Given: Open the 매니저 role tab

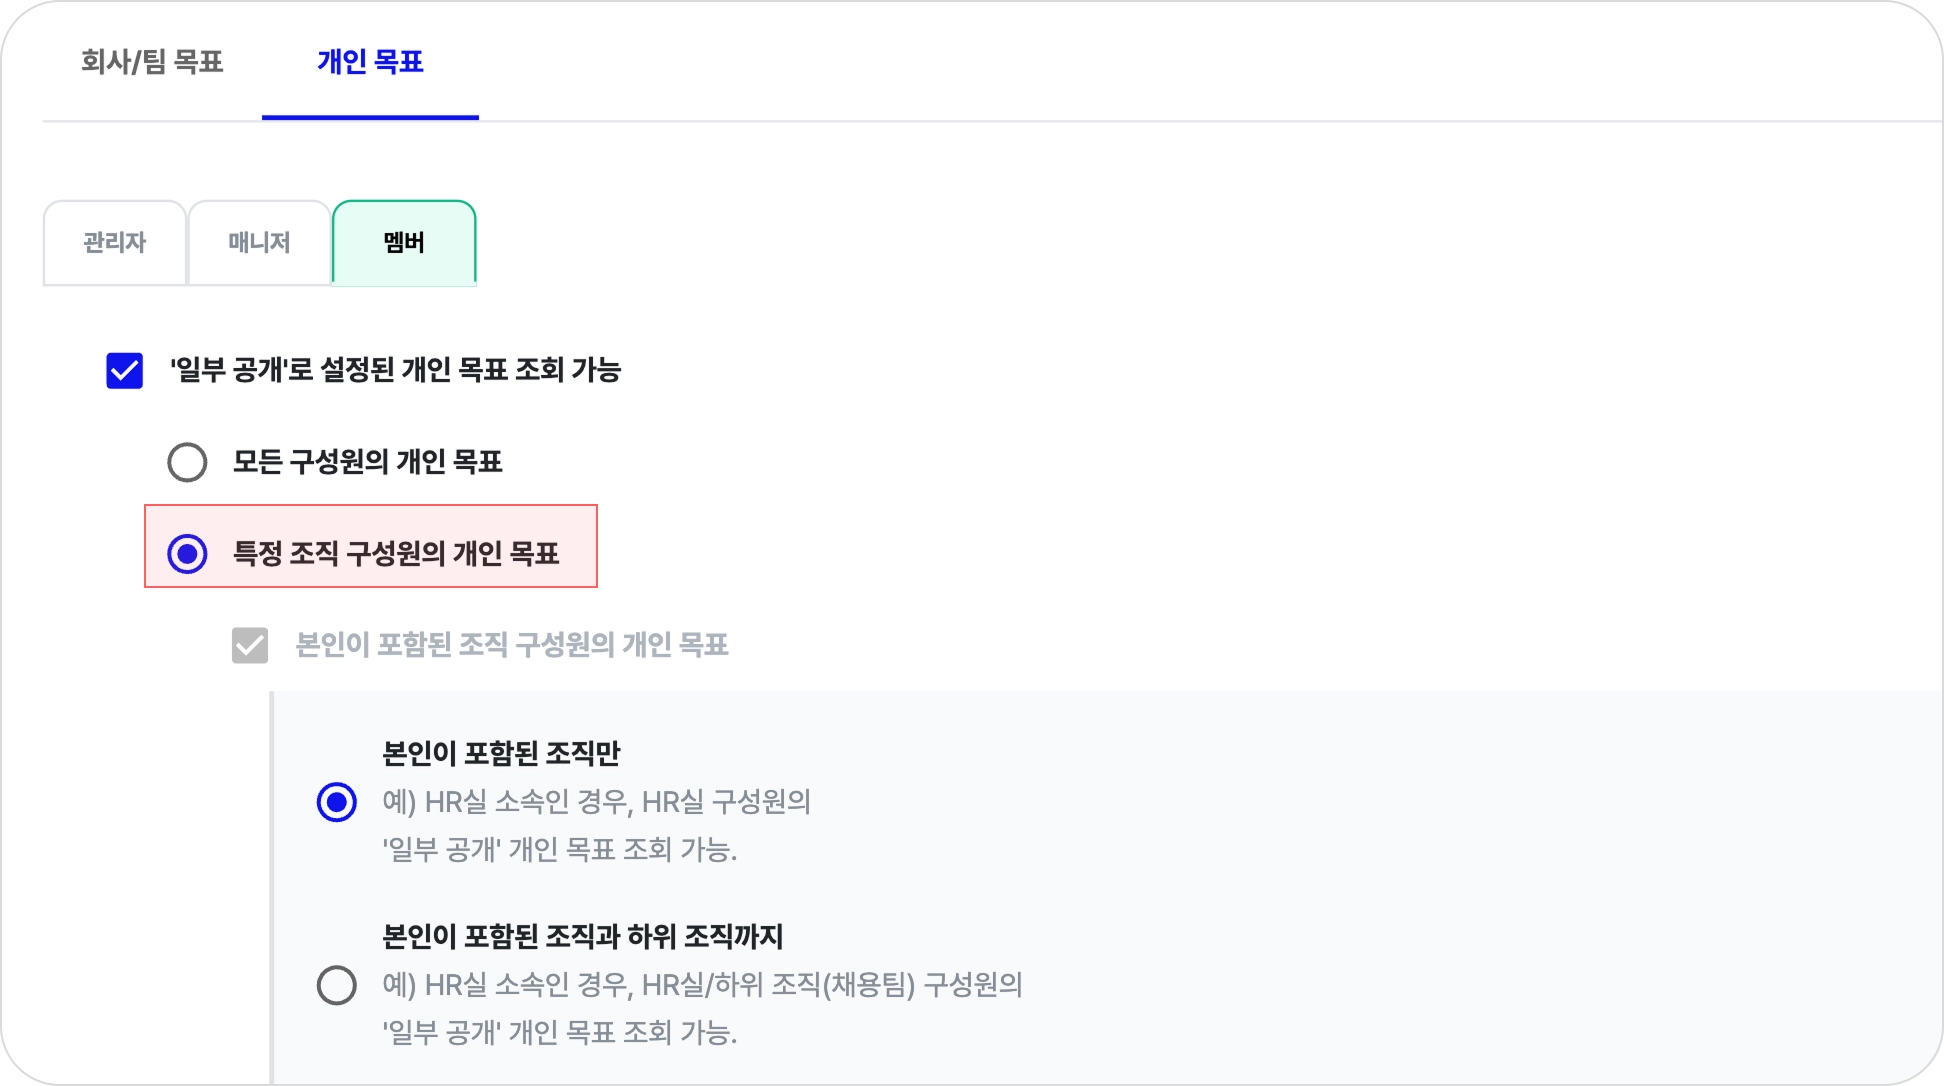Looking at the screenshot, I should pyautogui.click(x=259, y=242).
